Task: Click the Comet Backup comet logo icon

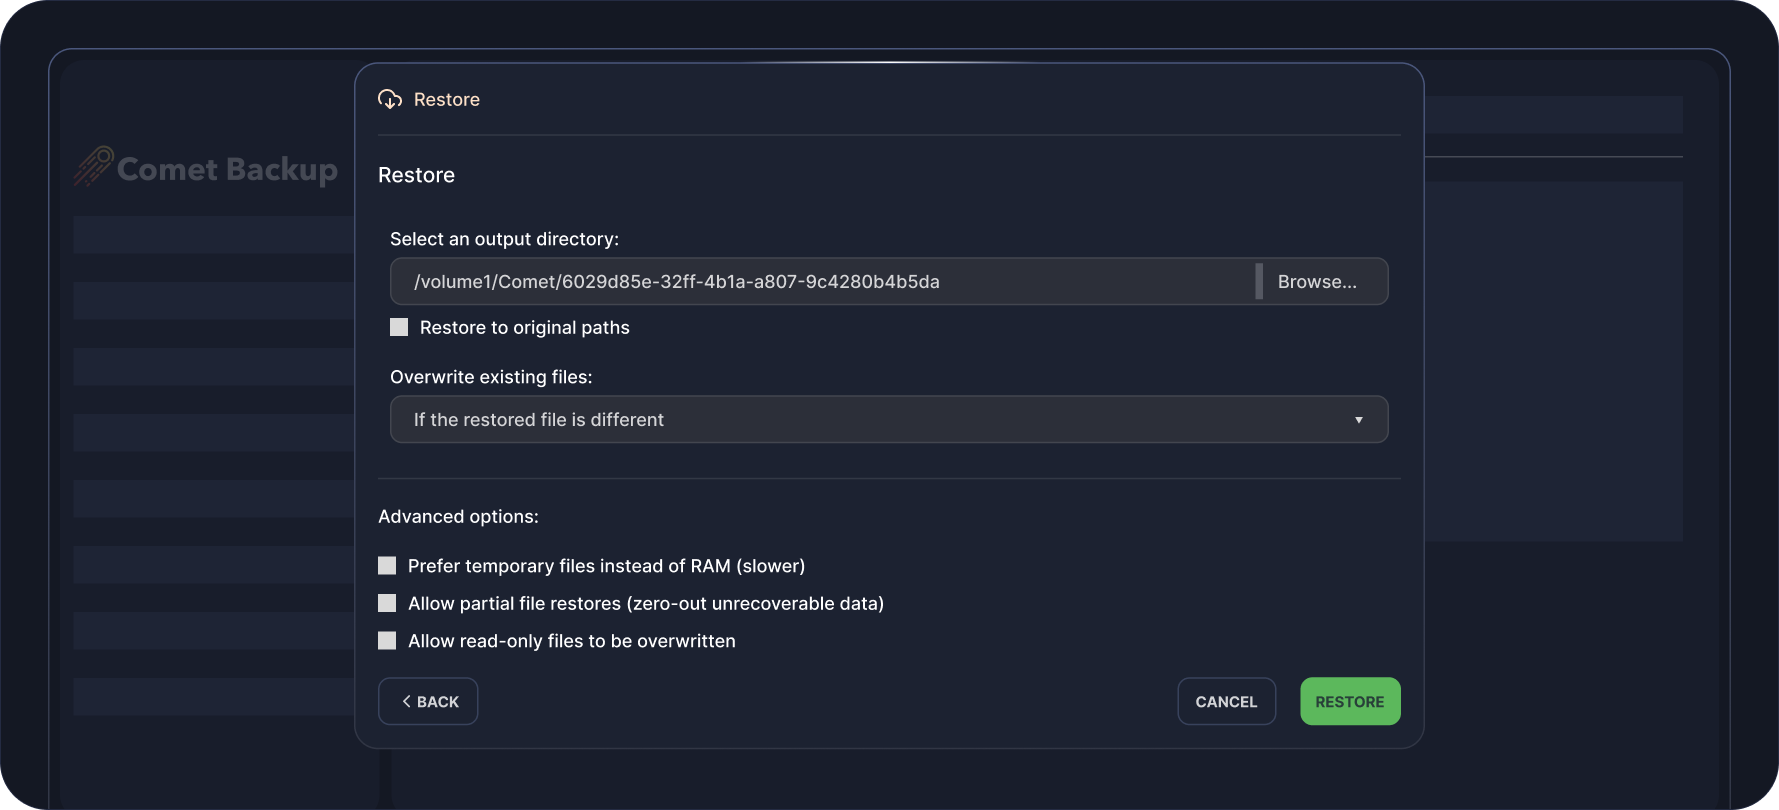Action: [93, 167]
